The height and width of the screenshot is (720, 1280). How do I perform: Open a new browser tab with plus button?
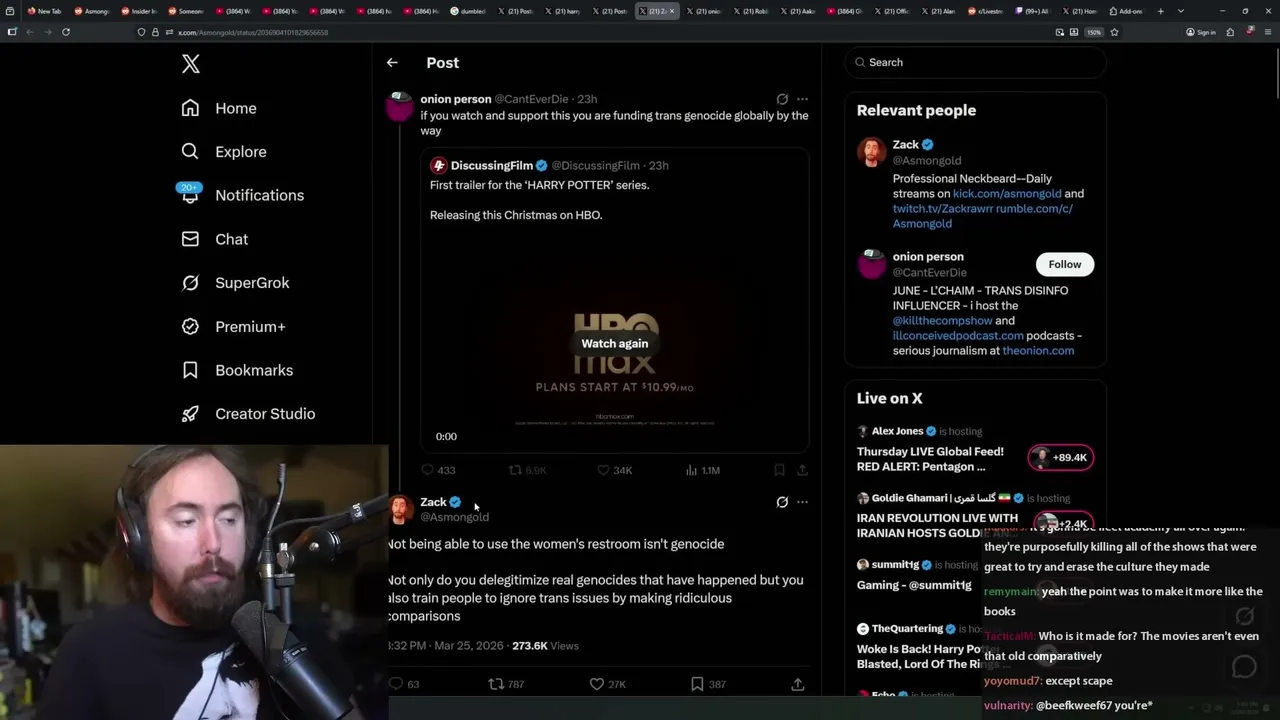click(x=1161, y=11)
